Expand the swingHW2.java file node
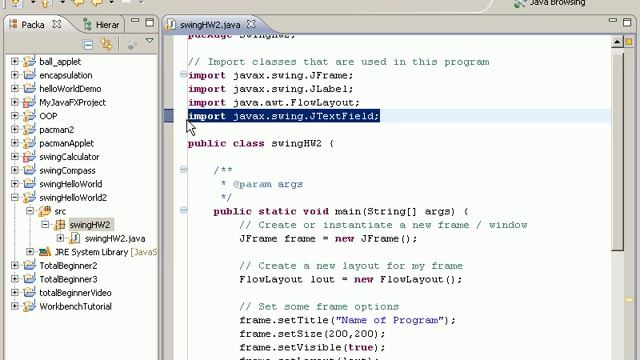640x360 pixels. click(60, 238)
